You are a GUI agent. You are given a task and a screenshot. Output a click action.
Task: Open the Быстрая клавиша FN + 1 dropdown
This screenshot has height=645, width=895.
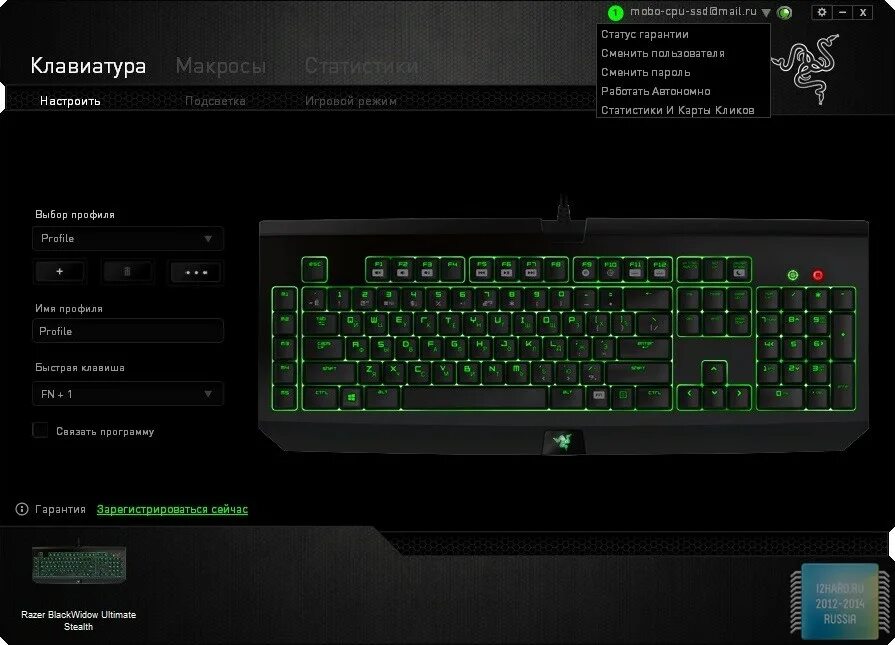click(x=128, y=394)
